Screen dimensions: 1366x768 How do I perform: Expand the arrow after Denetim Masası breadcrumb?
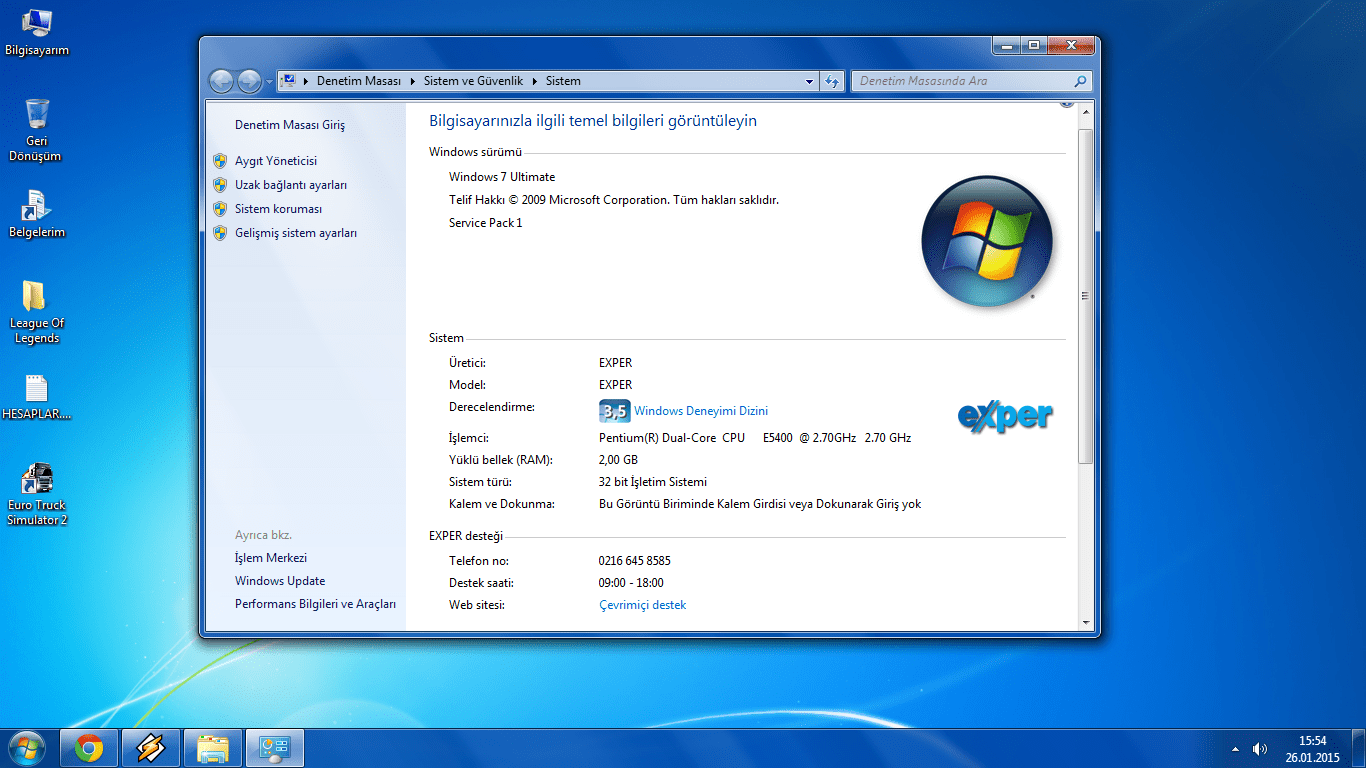pyautogui.click(x=413, y=81)
